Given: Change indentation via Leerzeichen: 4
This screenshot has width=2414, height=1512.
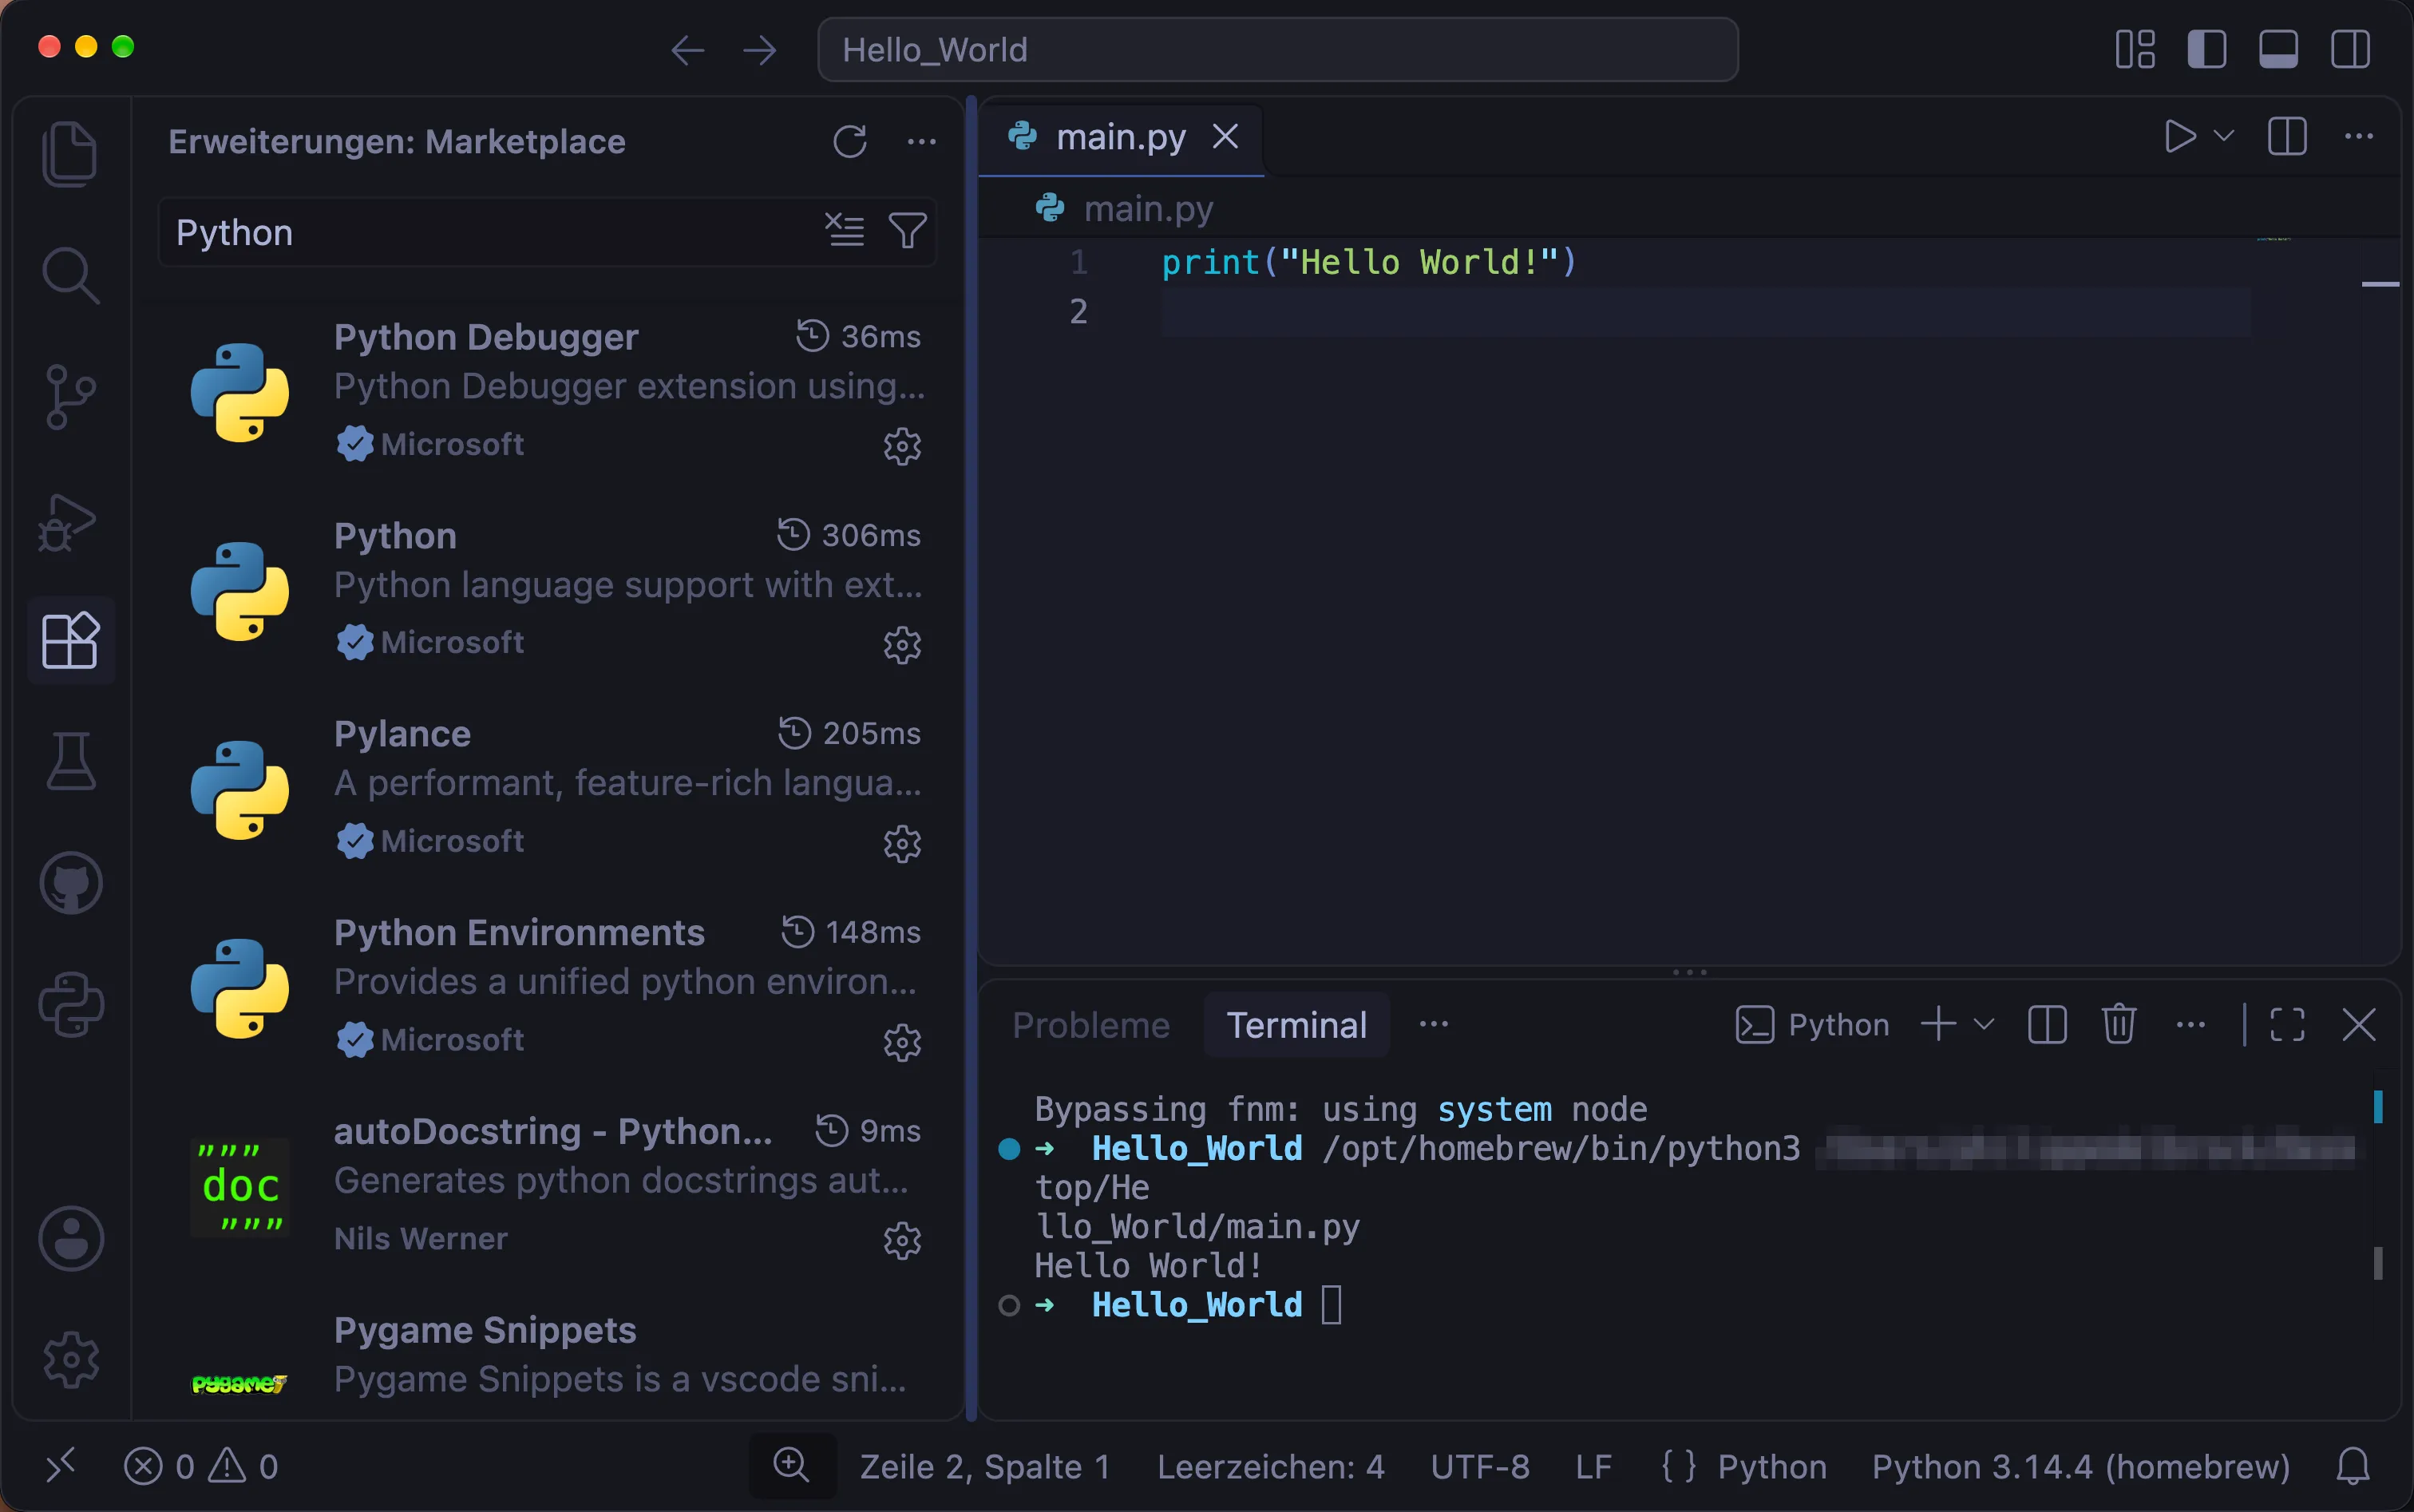Looking at the screenshot, I should [x=1271, y=1467].
